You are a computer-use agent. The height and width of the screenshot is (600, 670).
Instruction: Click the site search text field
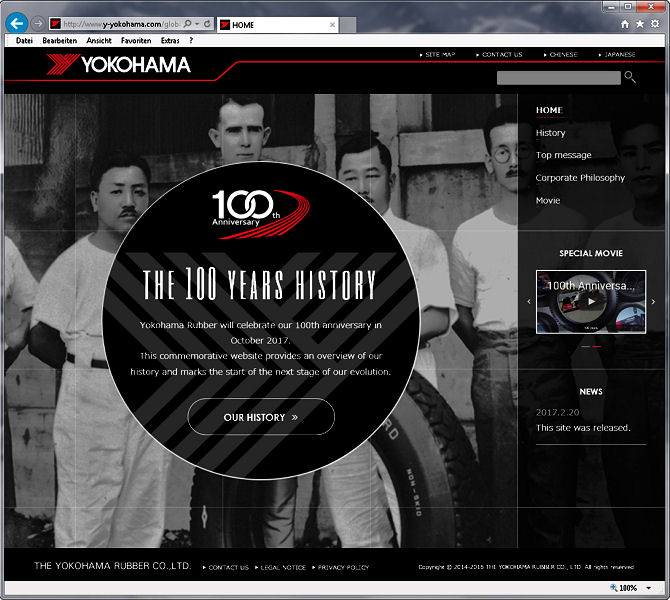558,78
